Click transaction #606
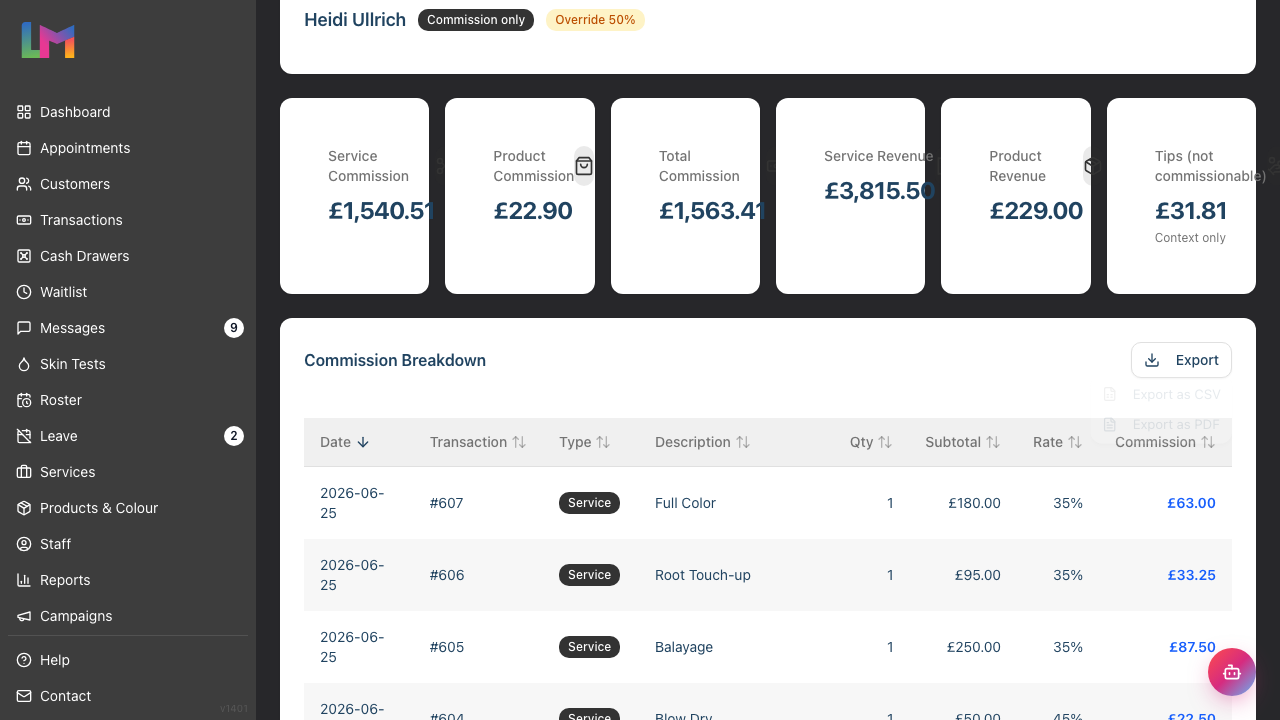 click(446, 575)
